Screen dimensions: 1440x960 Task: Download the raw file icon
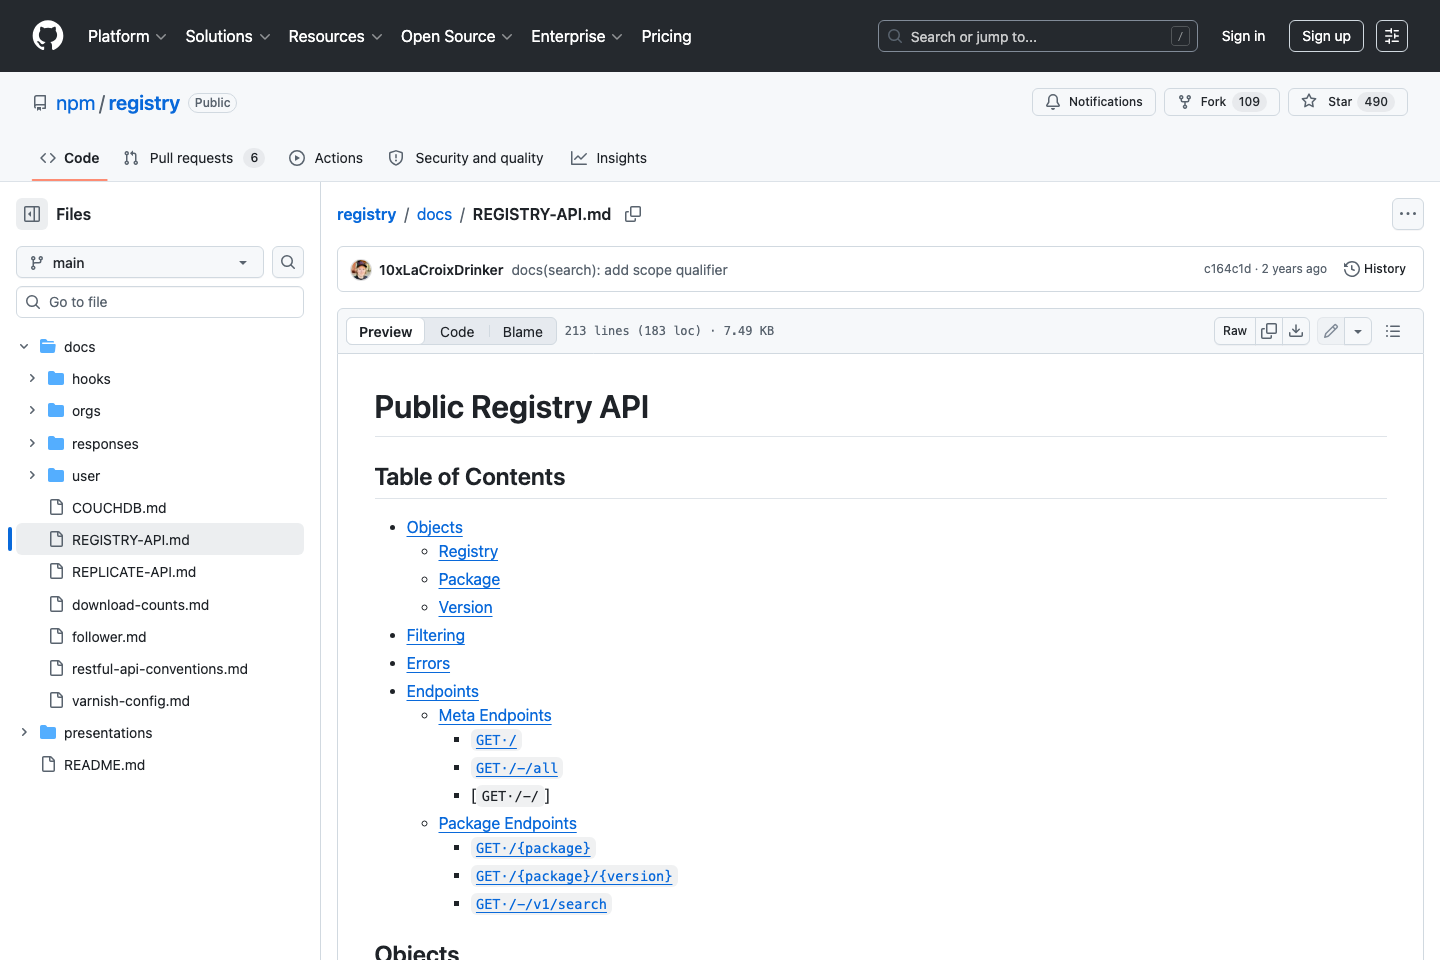click(1296, 330)
